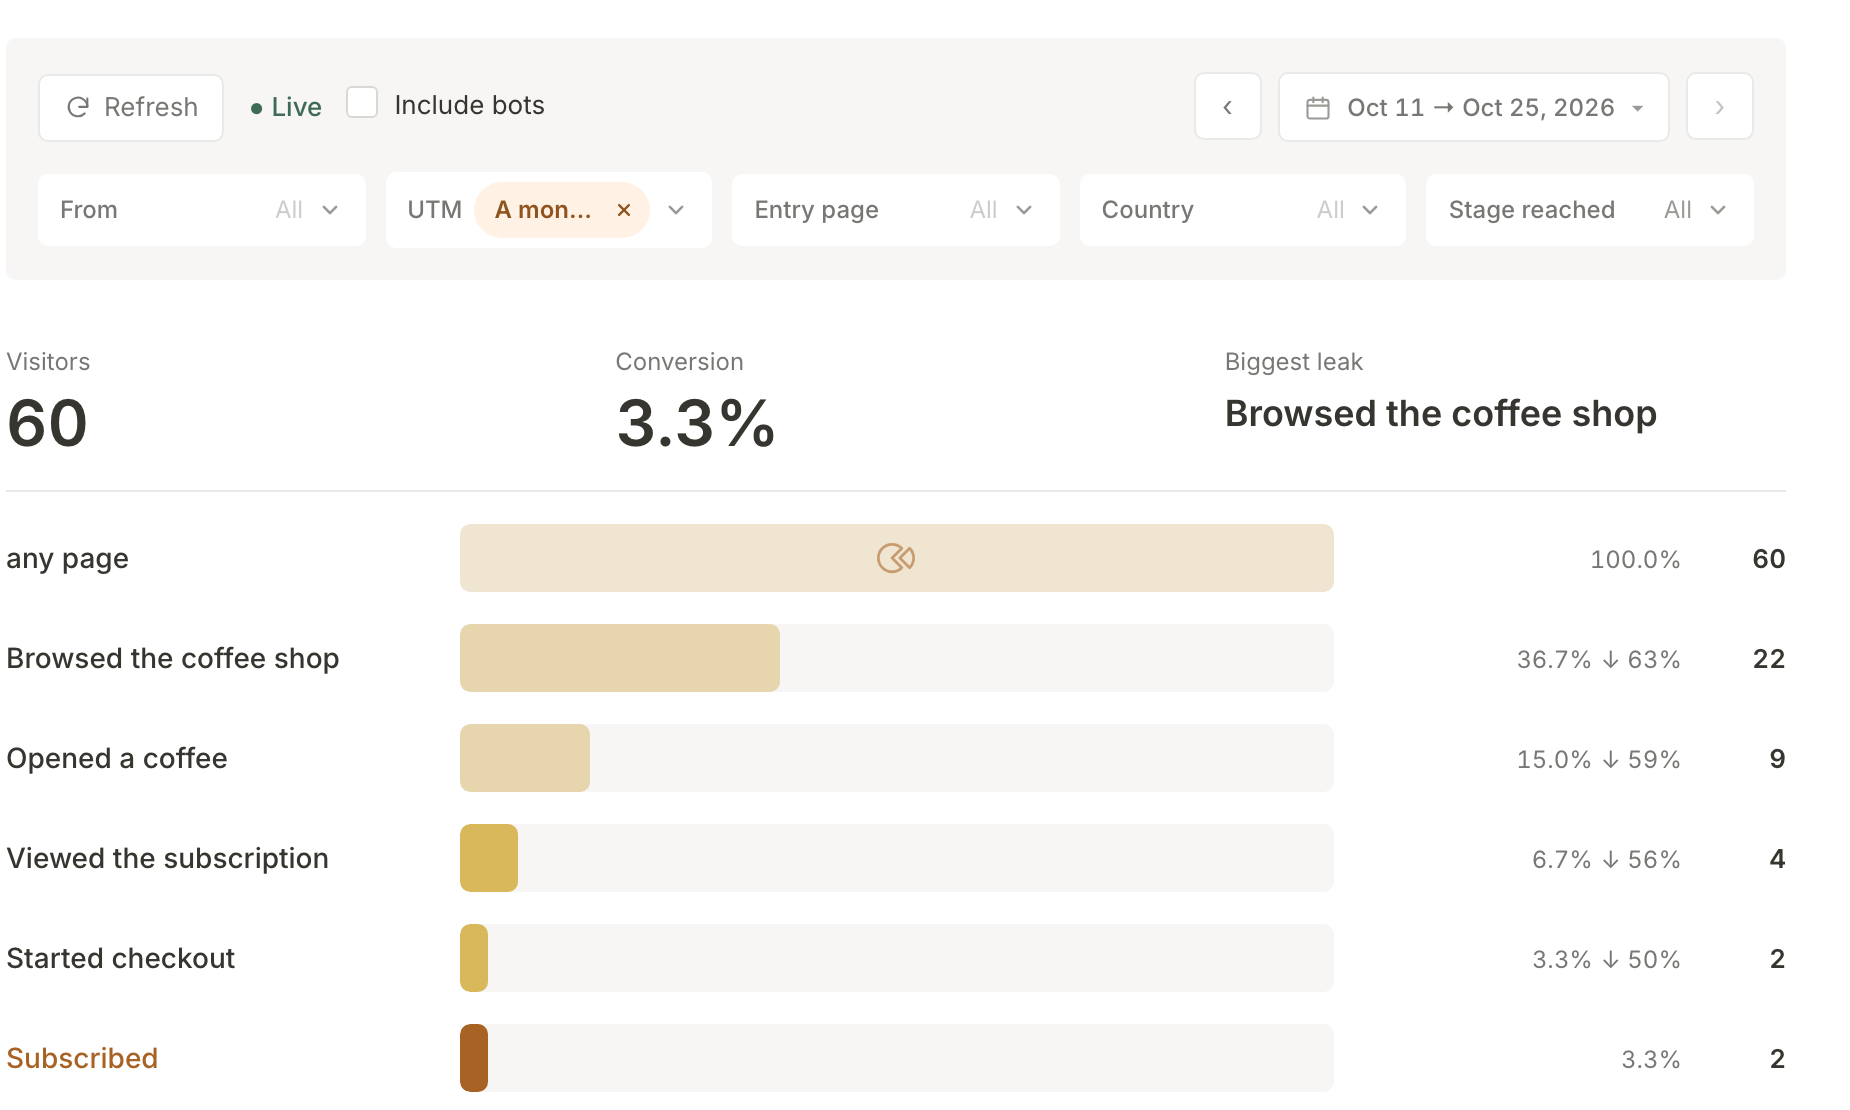Click the calendar icon in the date range
This screenshot has height=1110, width=1850.
(1318, 108)
